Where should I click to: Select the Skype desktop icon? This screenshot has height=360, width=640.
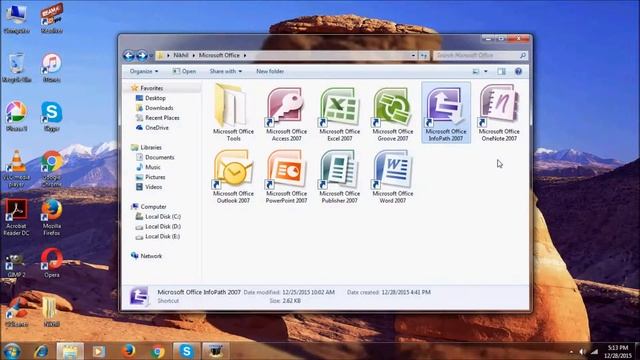click(51, 117)
